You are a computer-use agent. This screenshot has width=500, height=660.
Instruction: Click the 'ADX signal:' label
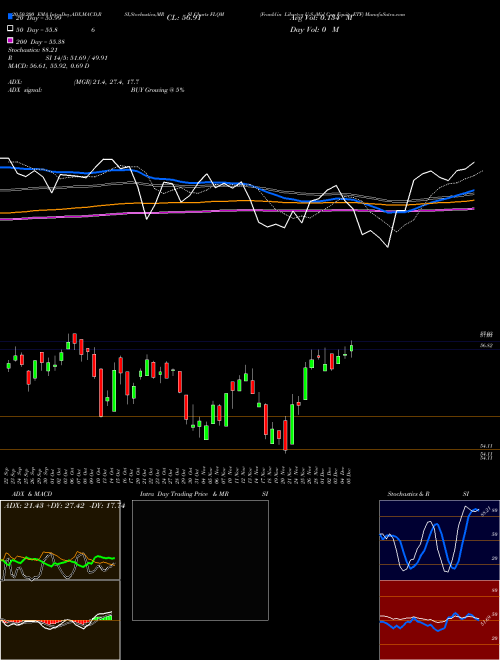[24, 90]
